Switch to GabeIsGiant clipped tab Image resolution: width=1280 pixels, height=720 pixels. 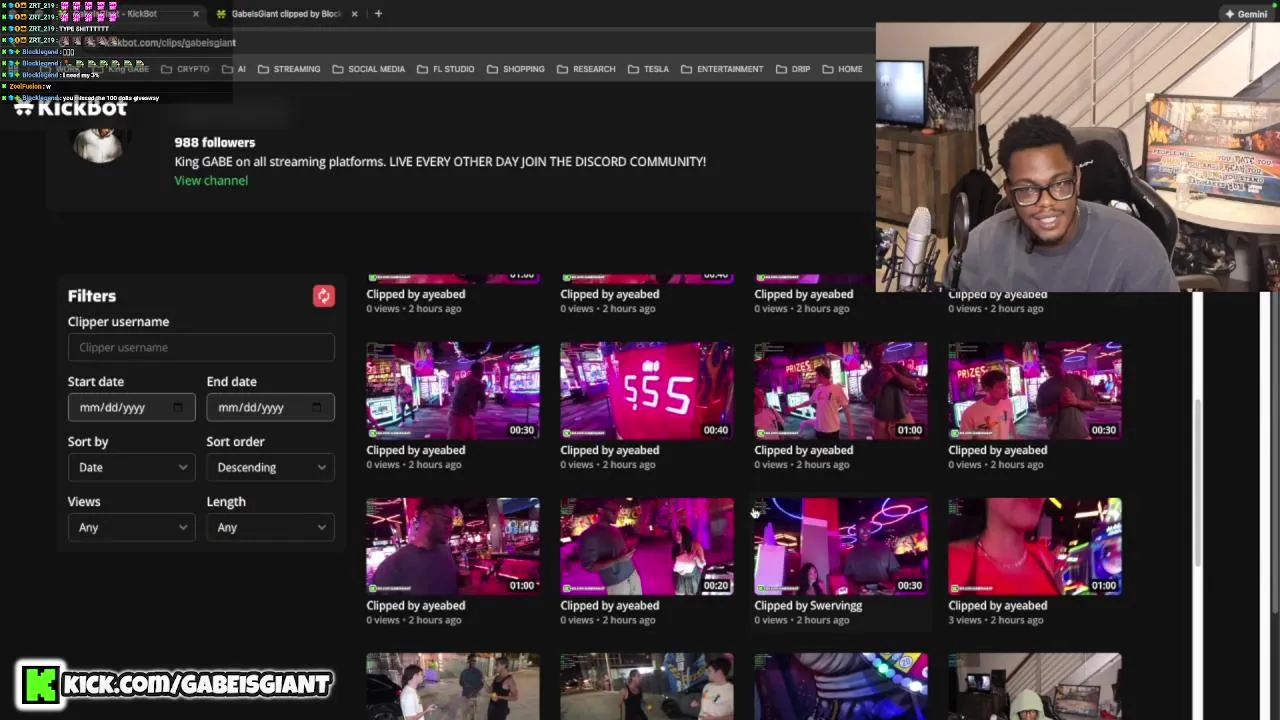point(286,14)
